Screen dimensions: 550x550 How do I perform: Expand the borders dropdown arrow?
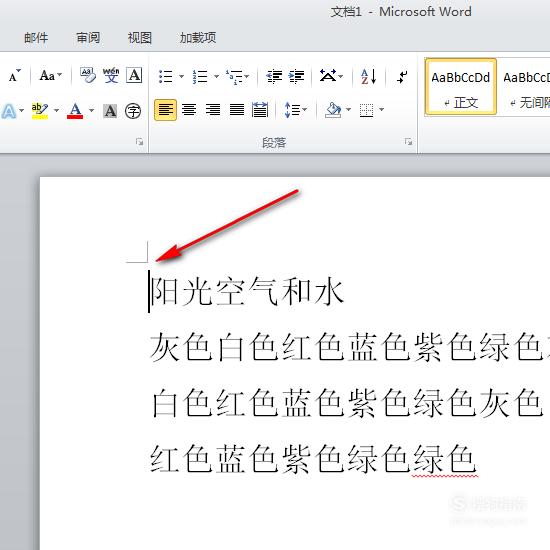tap(381, 110)
